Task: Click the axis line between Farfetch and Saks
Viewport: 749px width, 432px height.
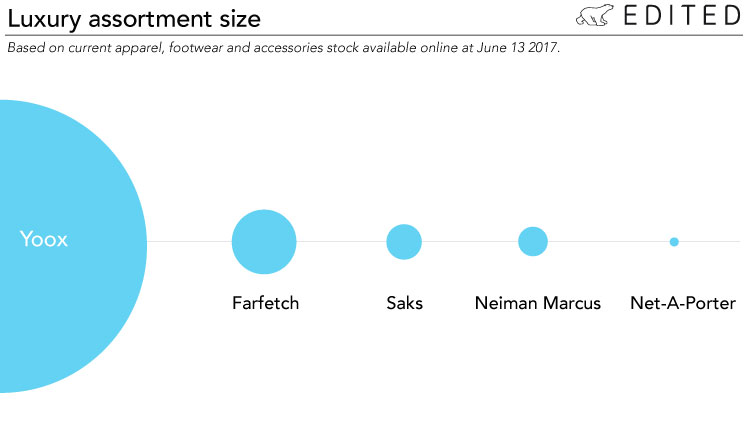Action: click(341, 242)
